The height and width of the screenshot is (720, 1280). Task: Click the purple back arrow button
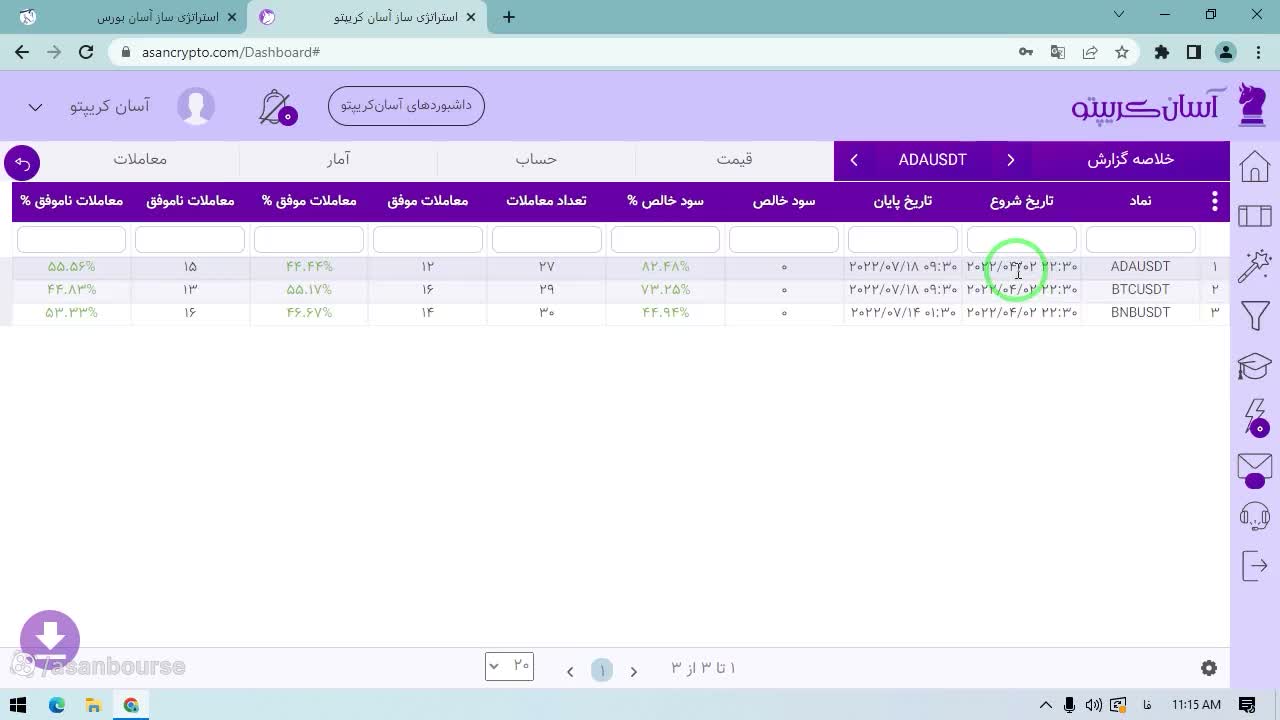click(22, 163)
